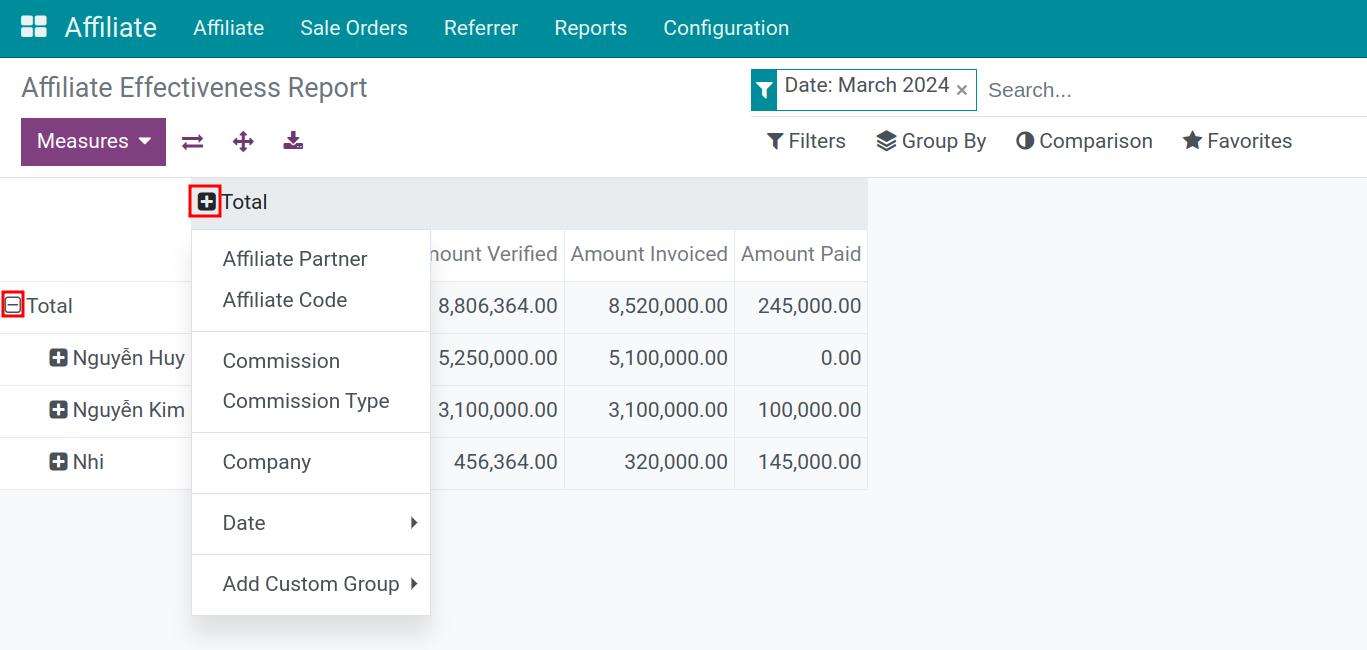1367x650 pixels.
Task: Group columns by Company
Action: (x=311, y=462)
